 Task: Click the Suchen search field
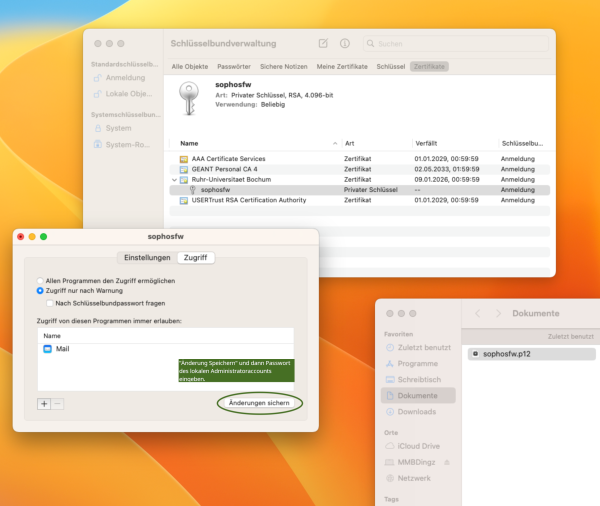(x=458, y=44)
